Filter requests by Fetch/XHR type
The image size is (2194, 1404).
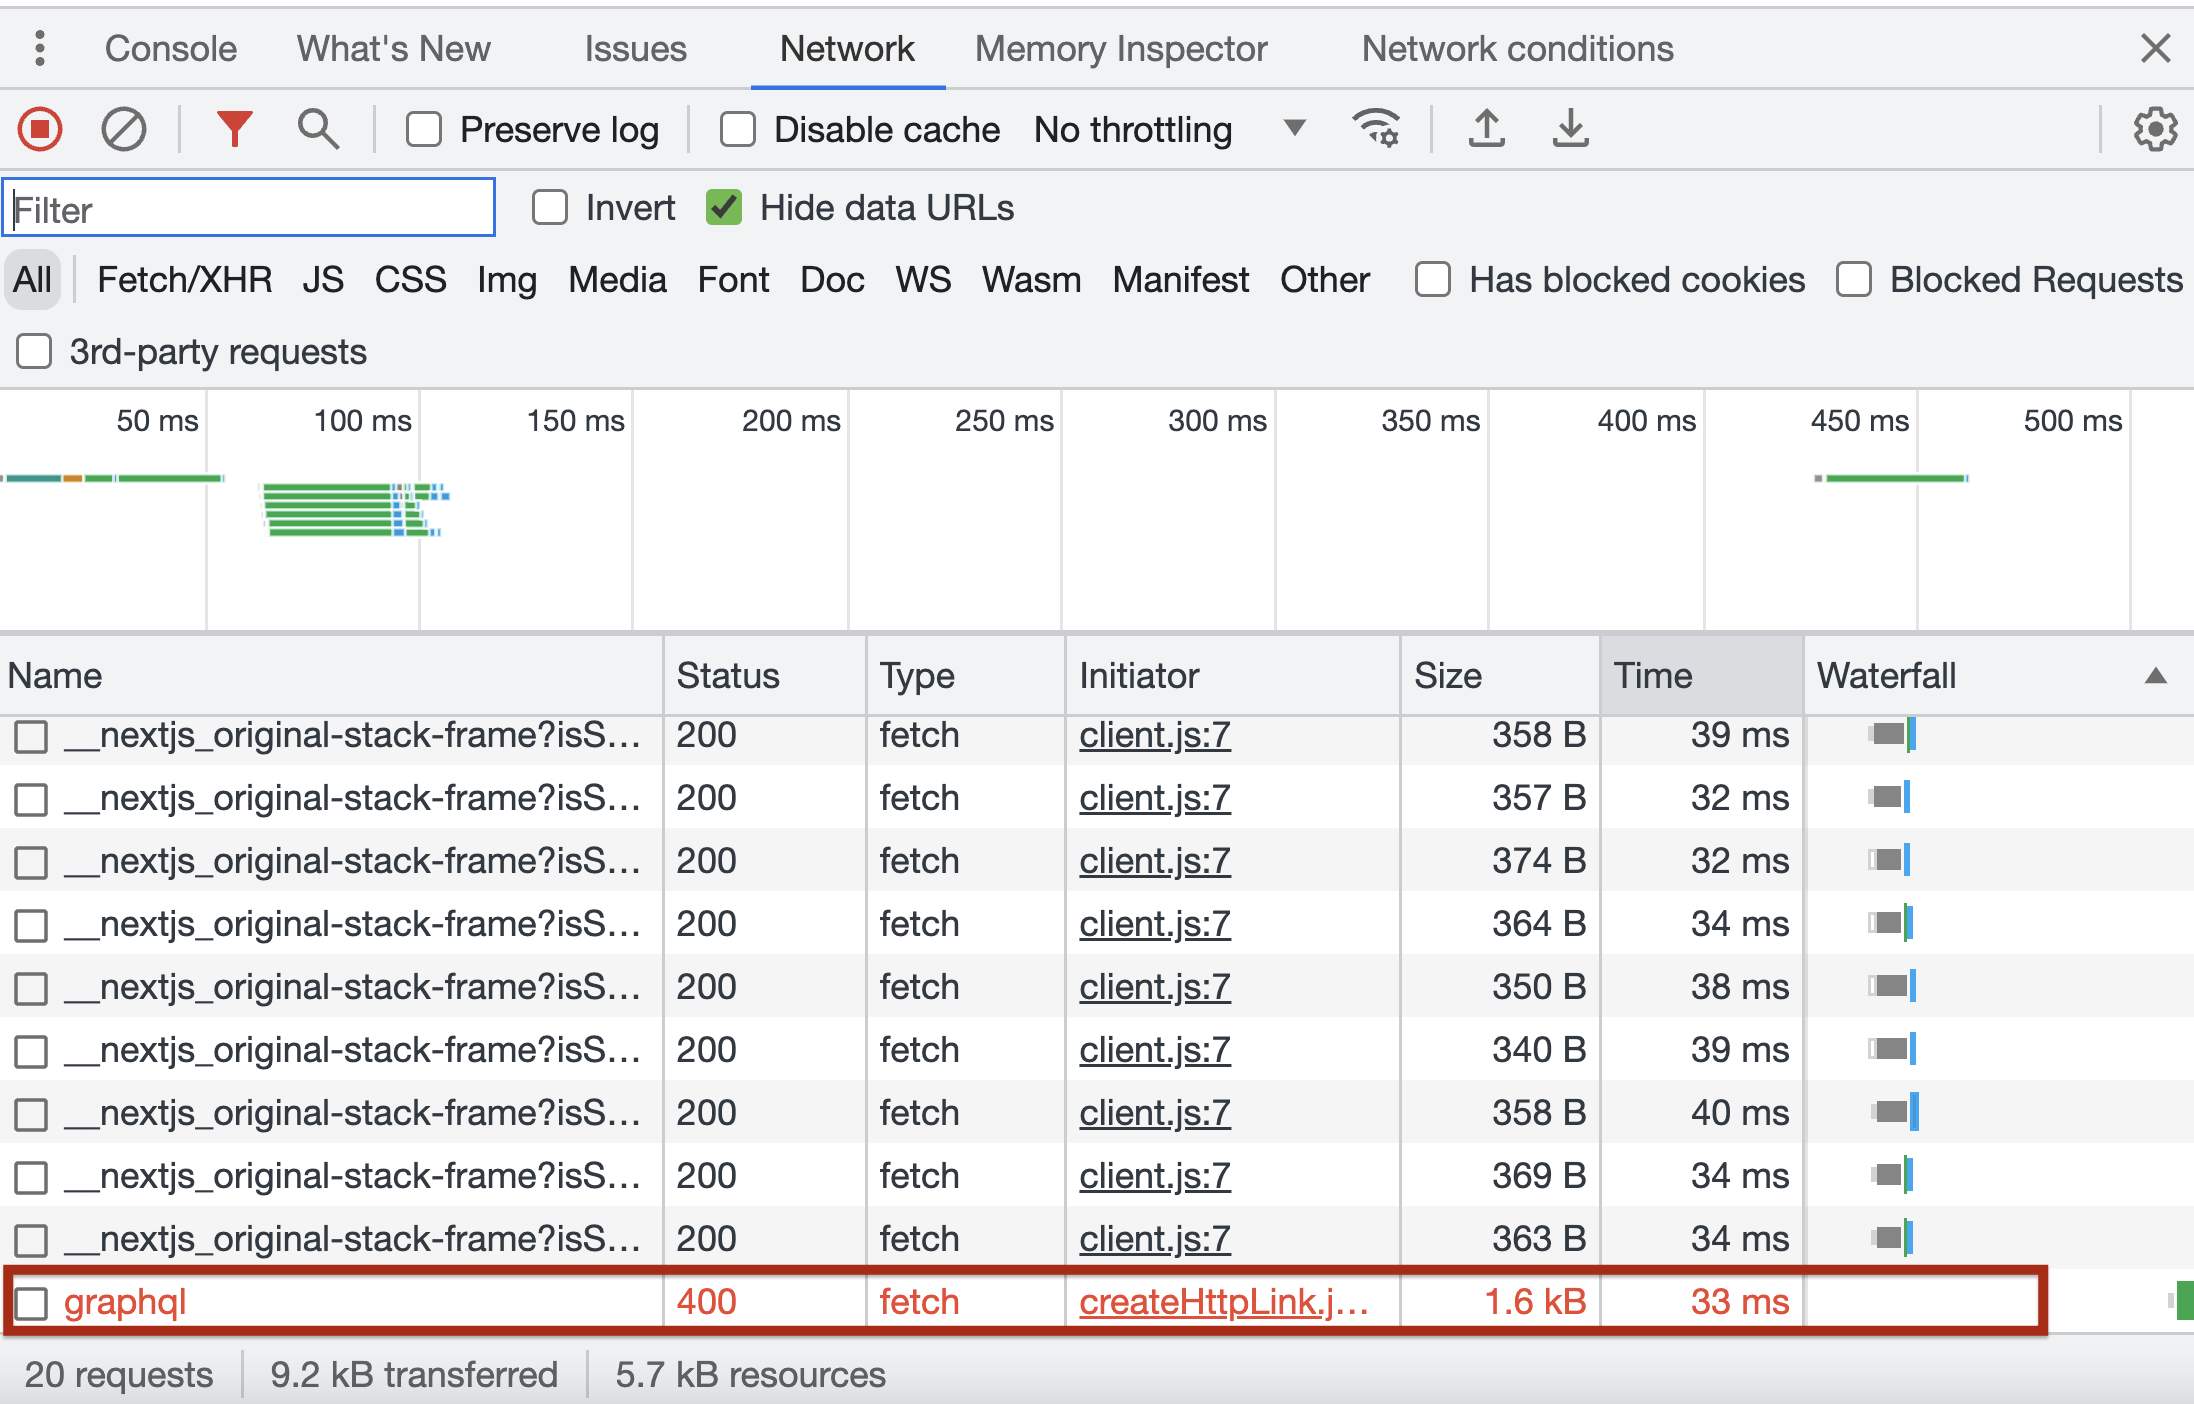(184, 280)
